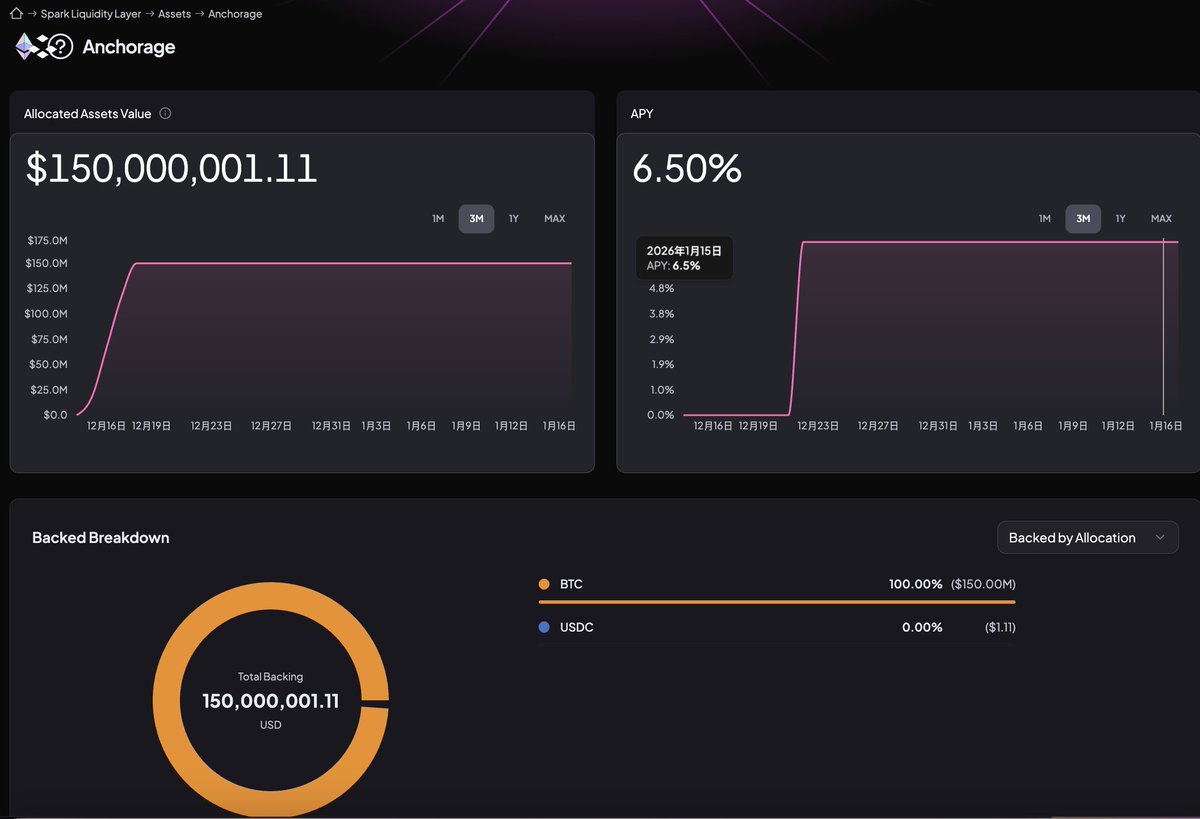Click the chevron arrow in Backed by Allocation
1200x819 pixels.
pyautogui.click(x=1160, y=537)
